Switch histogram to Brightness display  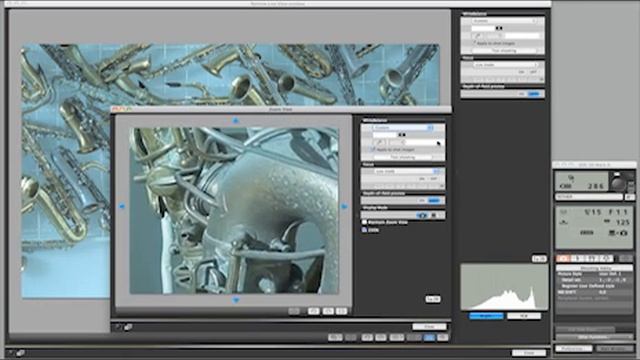[486, 316]
